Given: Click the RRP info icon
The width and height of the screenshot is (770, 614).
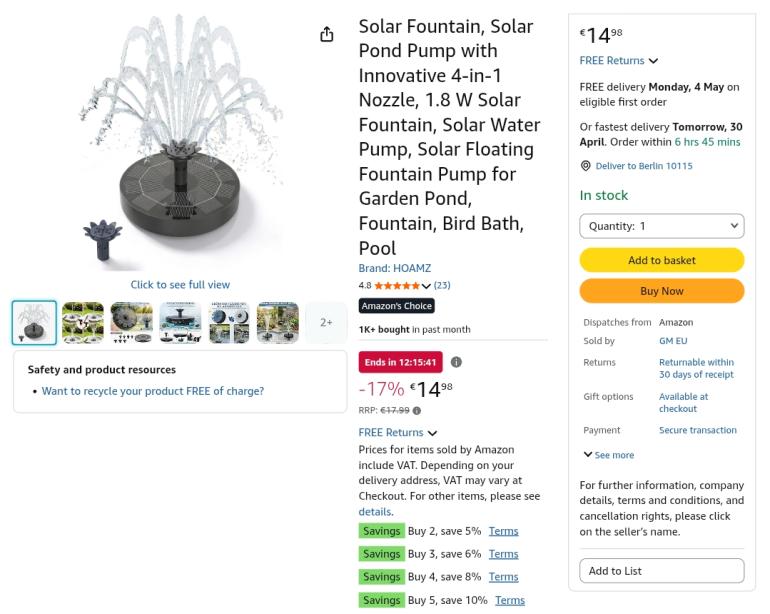Looking at the screenshot, I should (x=417, y=410).
